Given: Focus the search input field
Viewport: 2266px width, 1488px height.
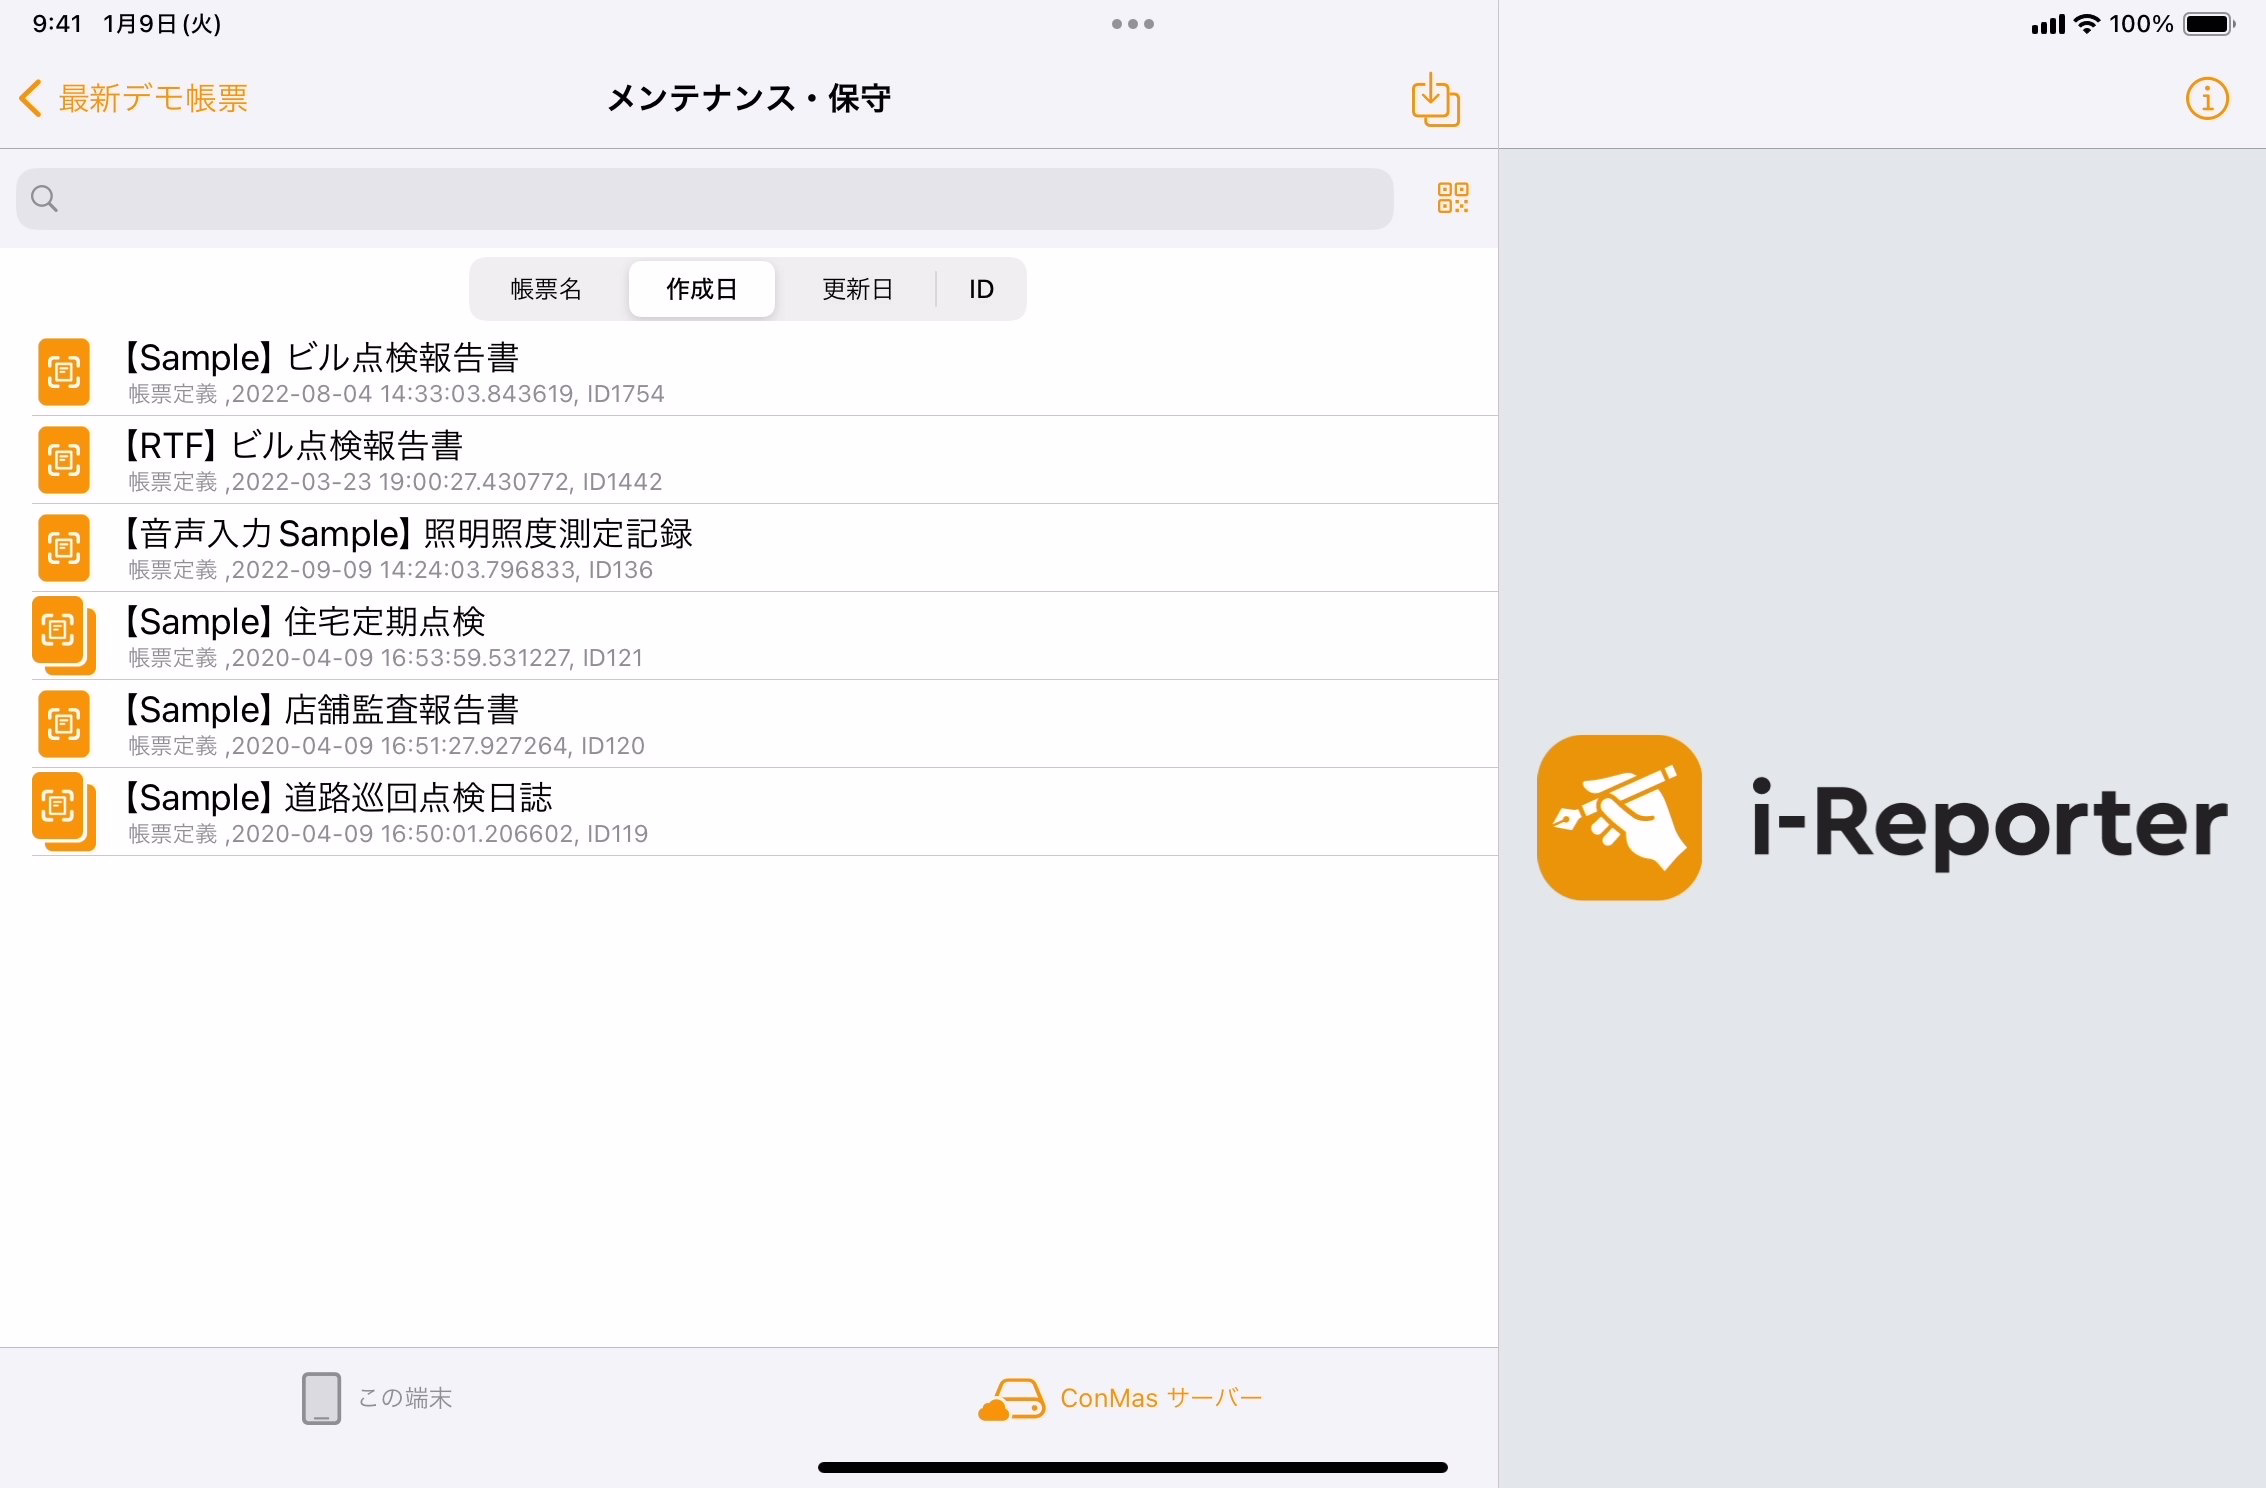Looking at the screenshot, I should [x=704, y=198].
